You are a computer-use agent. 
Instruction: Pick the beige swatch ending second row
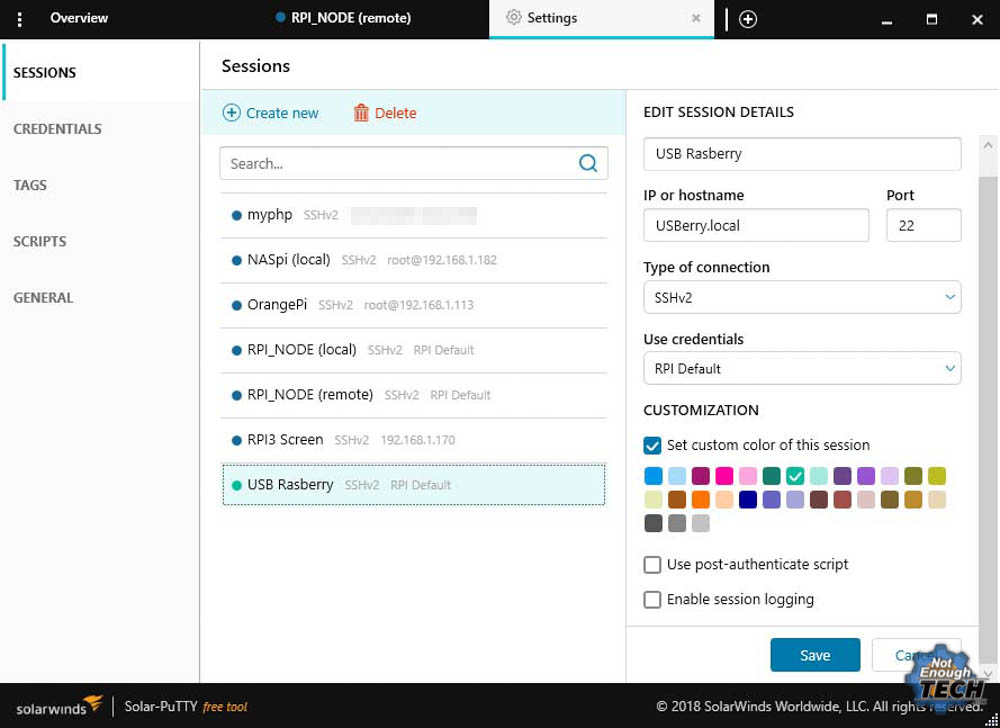936,500
